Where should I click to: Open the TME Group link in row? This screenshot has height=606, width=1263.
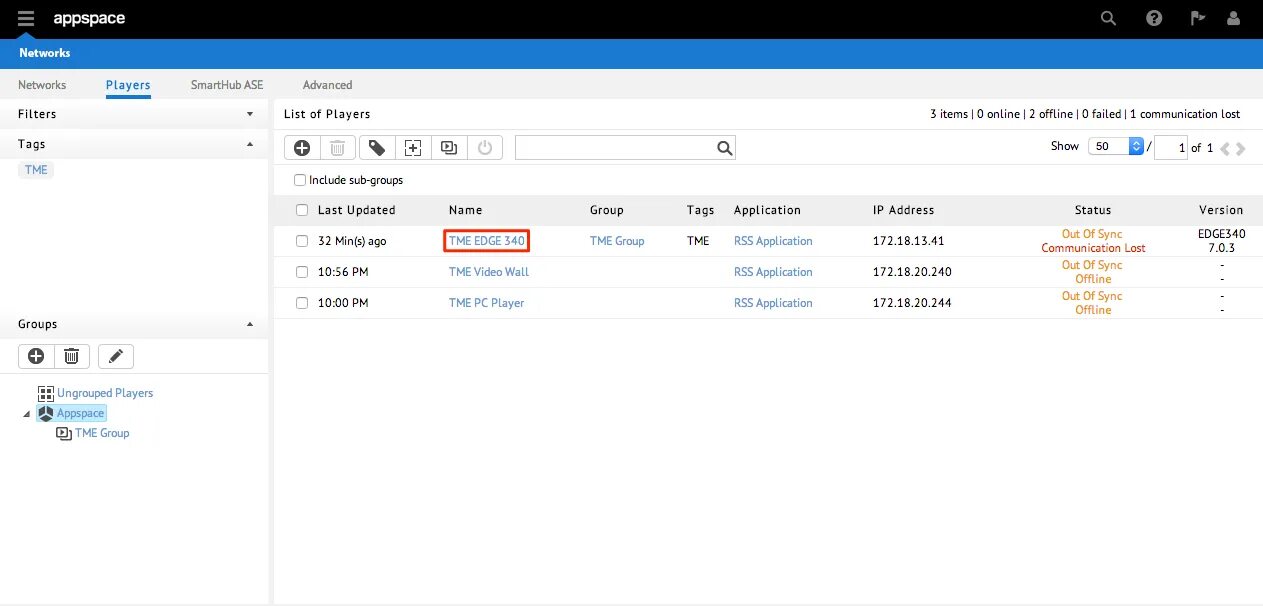click(617, 241)
